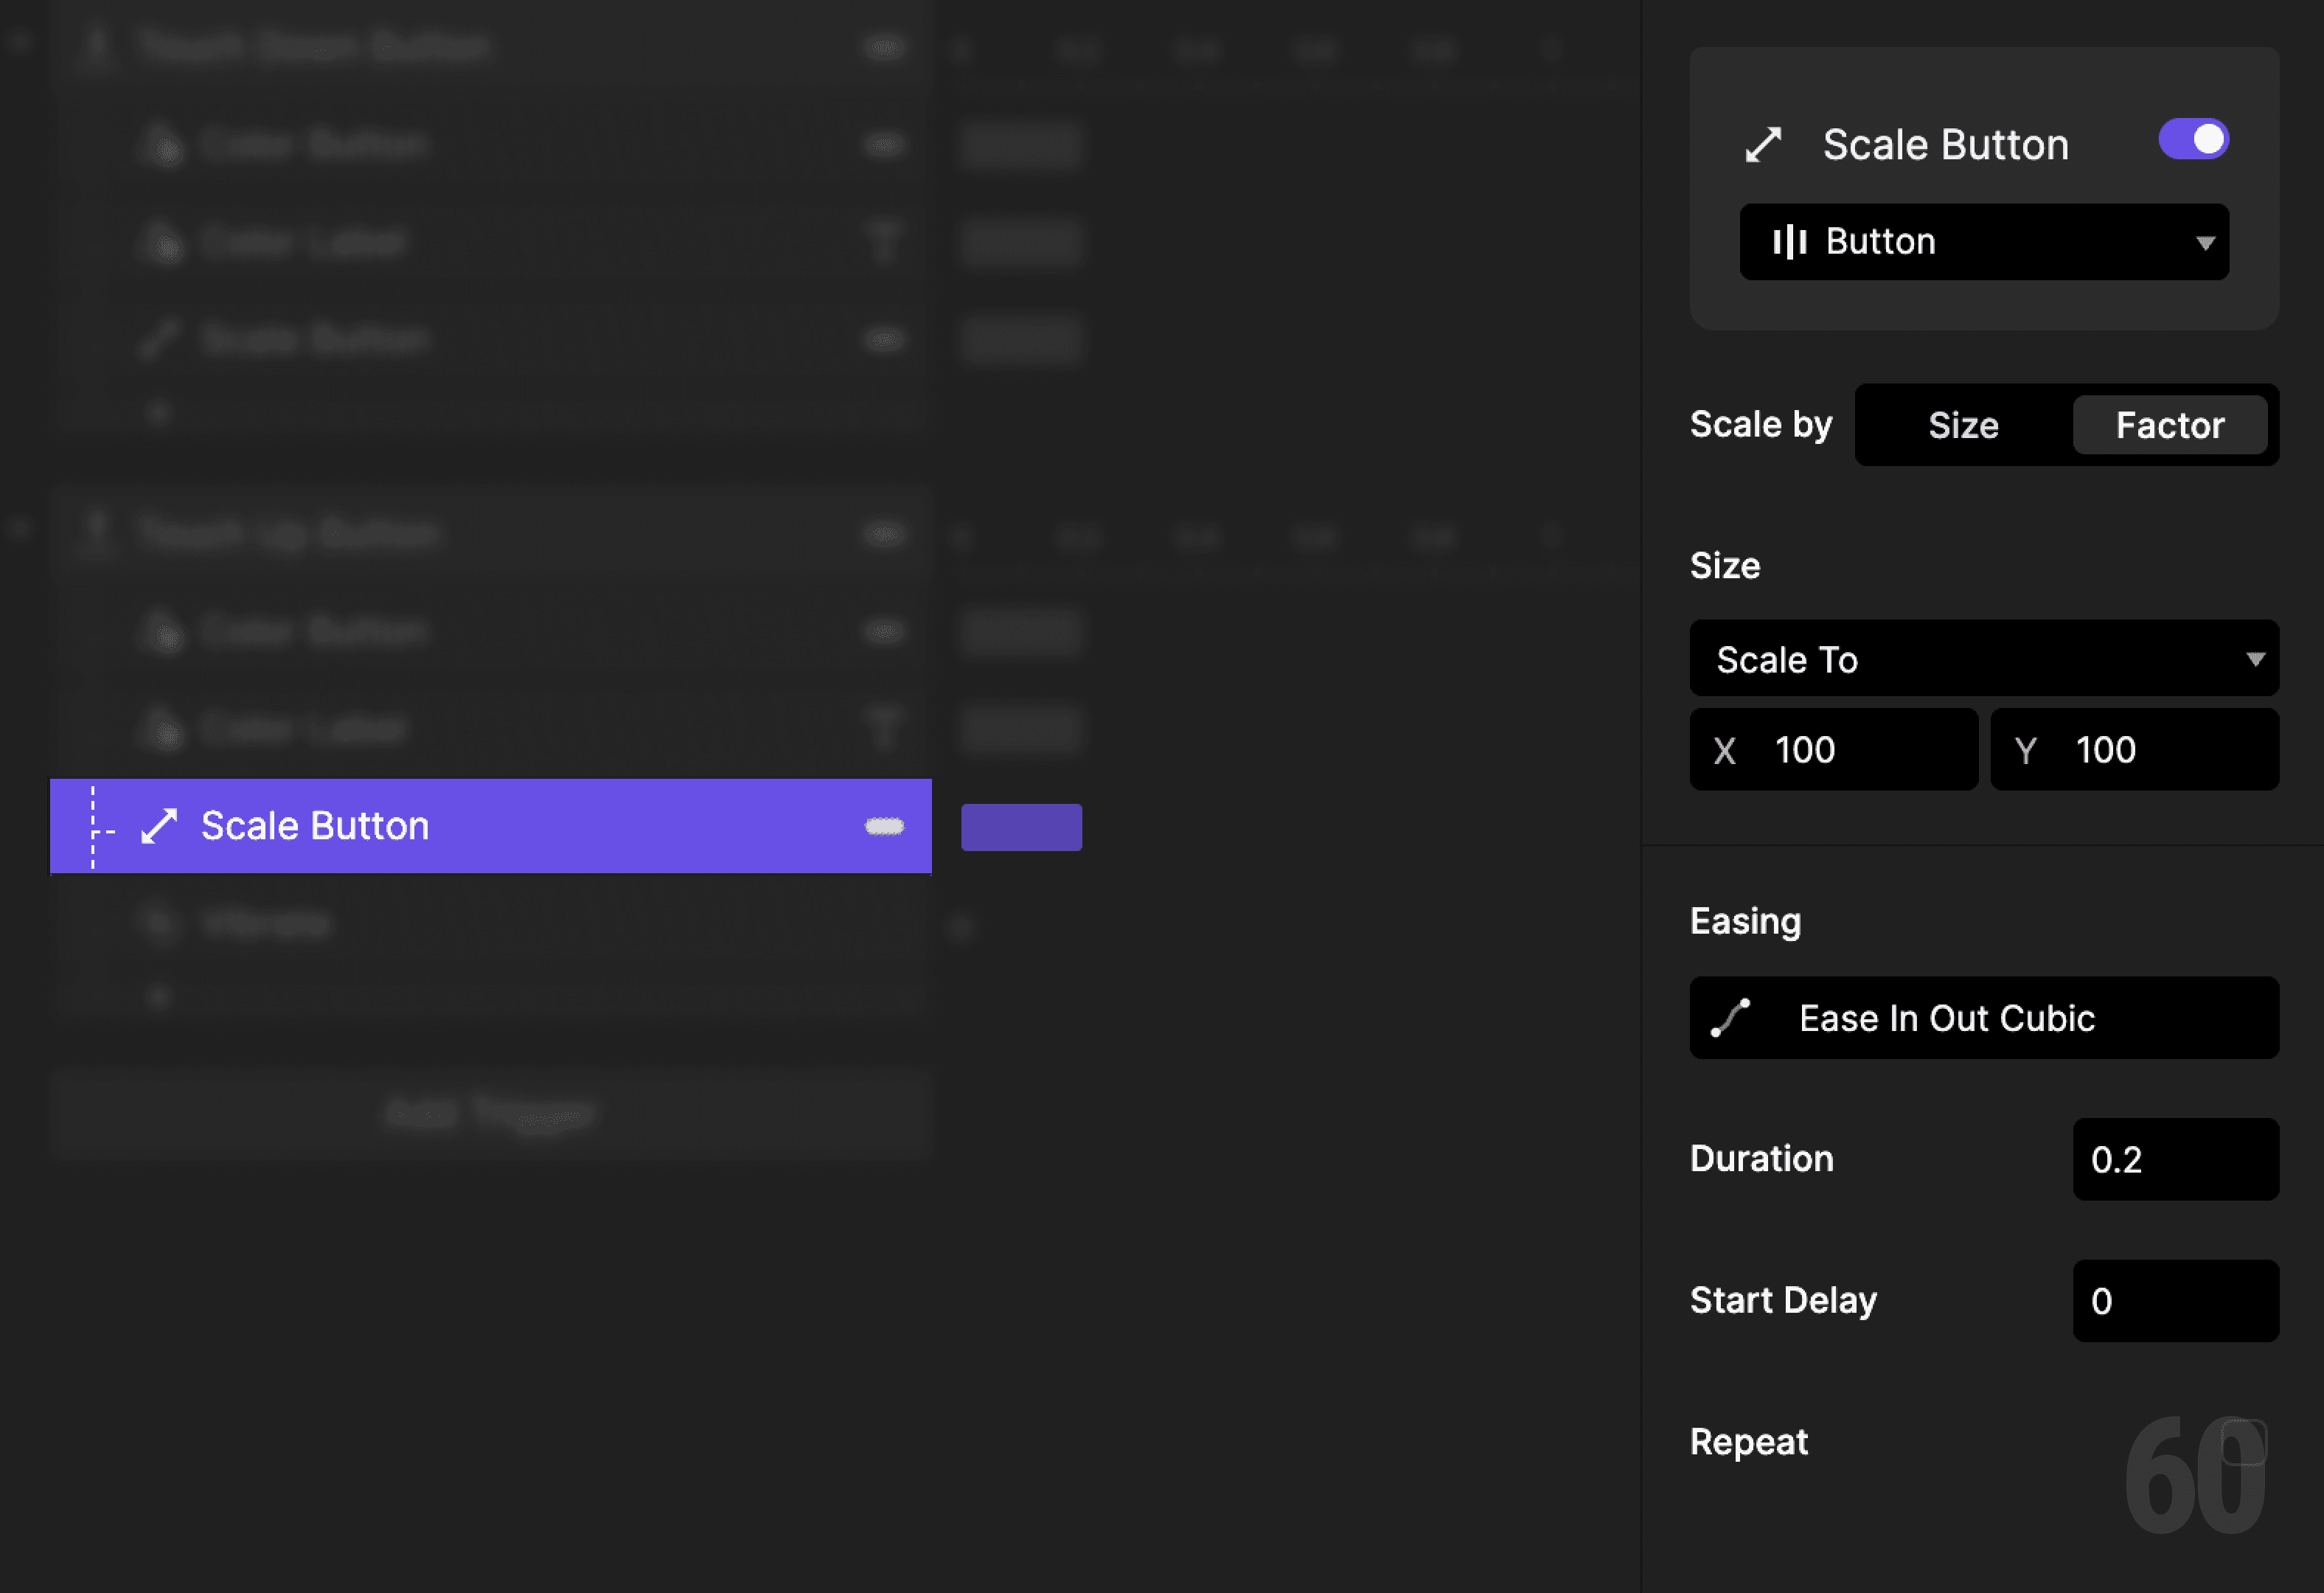Click the easing curve icon beside Ease In Out Cubic
Screen dimensions: 2324x1593
[x=1730, y=1018]
